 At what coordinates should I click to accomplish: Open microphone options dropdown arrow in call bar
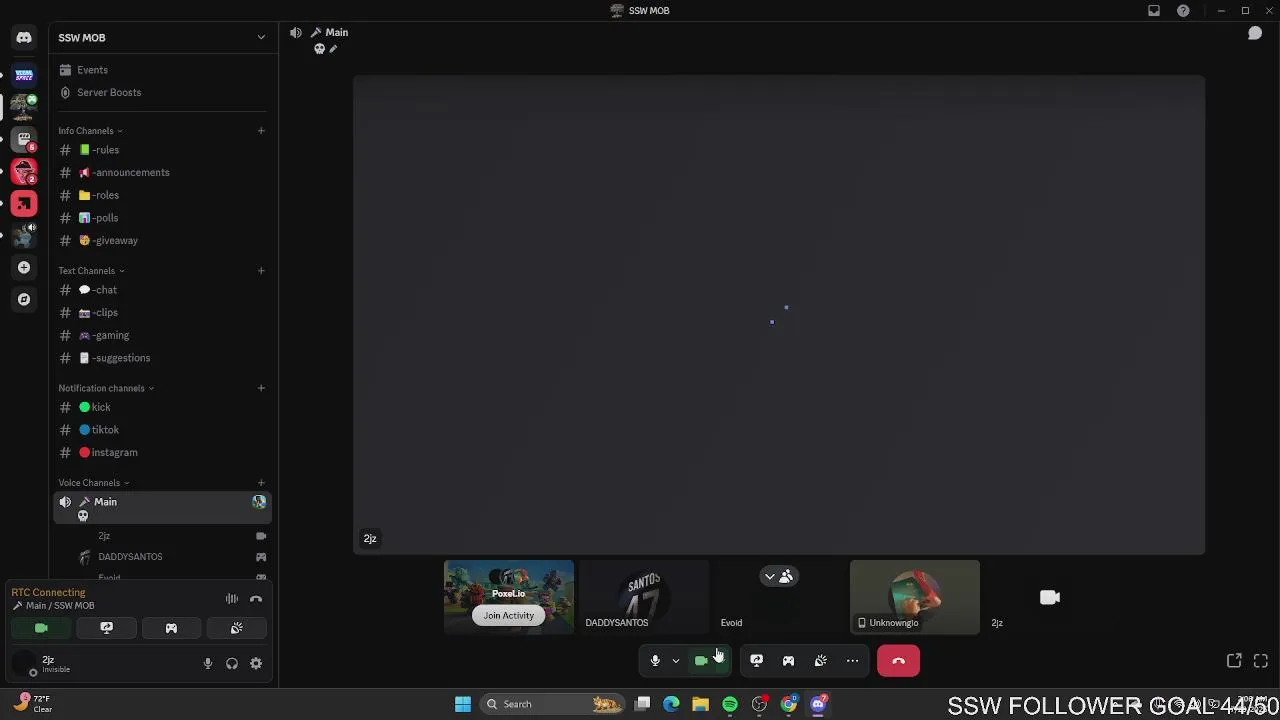[x=675, y=661]
